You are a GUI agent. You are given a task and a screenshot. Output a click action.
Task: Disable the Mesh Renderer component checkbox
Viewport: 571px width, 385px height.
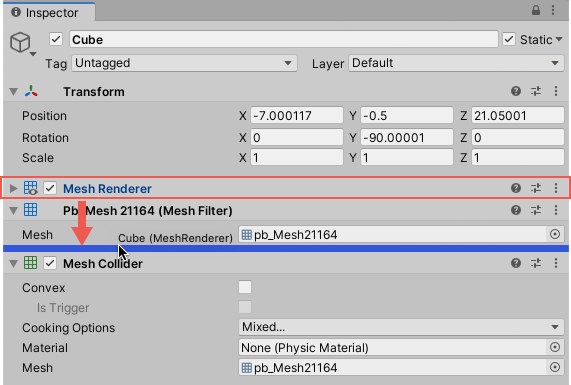coord(50,188)
